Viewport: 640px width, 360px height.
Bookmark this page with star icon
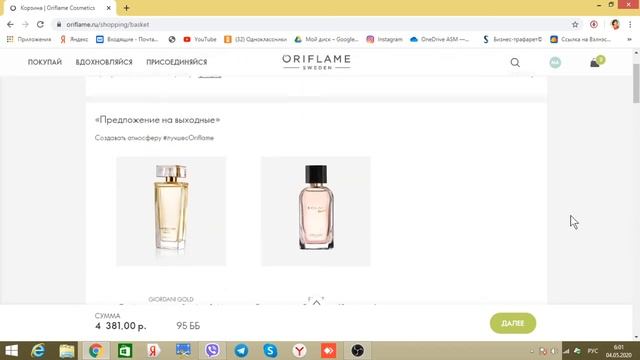click(575, 24)
